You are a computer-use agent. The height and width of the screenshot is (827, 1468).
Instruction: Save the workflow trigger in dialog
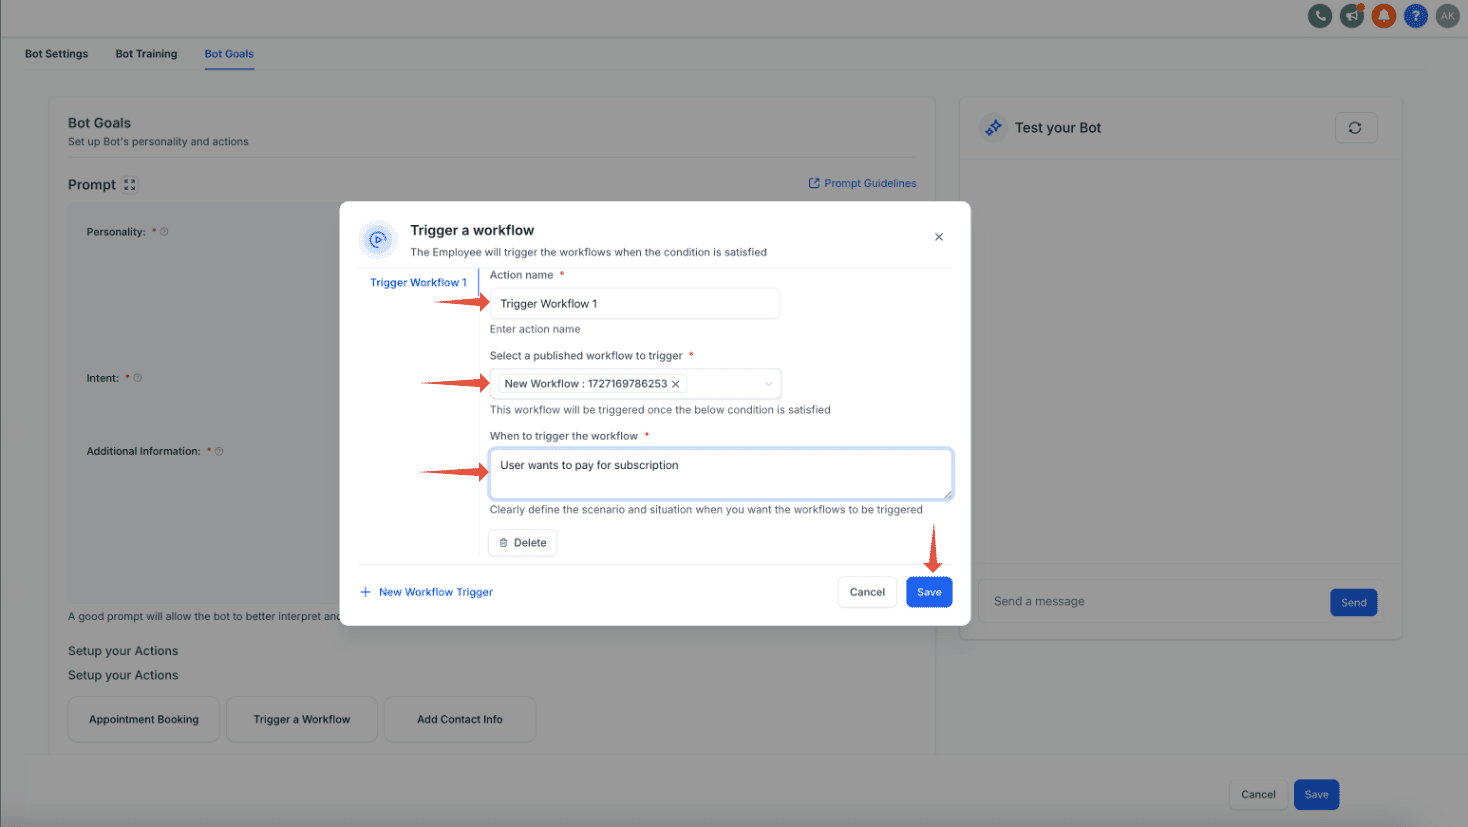(929, 592)
